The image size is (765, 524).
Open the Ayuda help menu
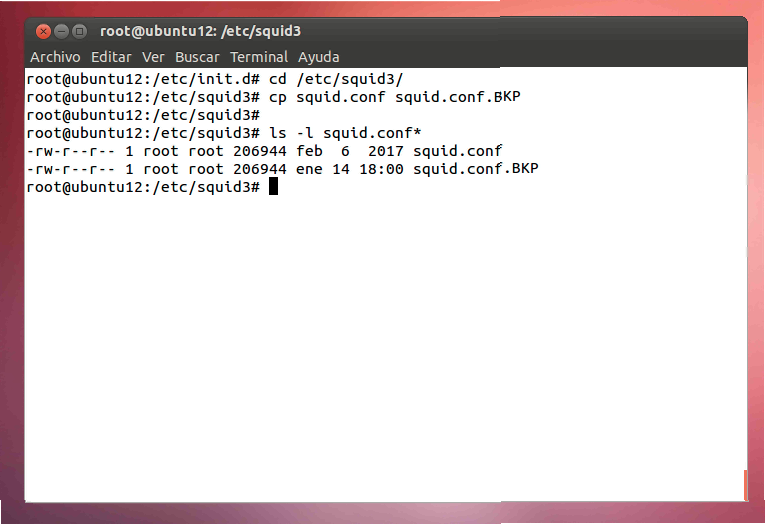[x=318, y=57]
